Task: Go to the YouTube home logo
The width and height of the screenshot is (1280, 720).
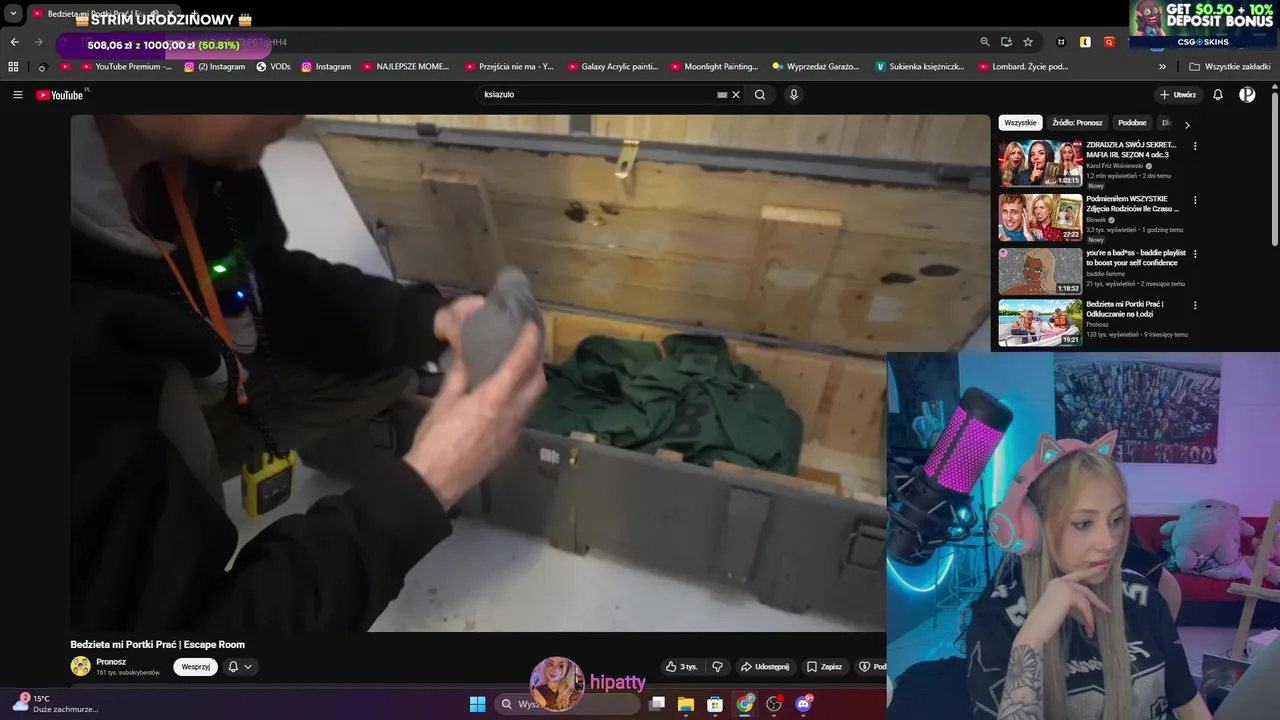Action: point(60,95)
